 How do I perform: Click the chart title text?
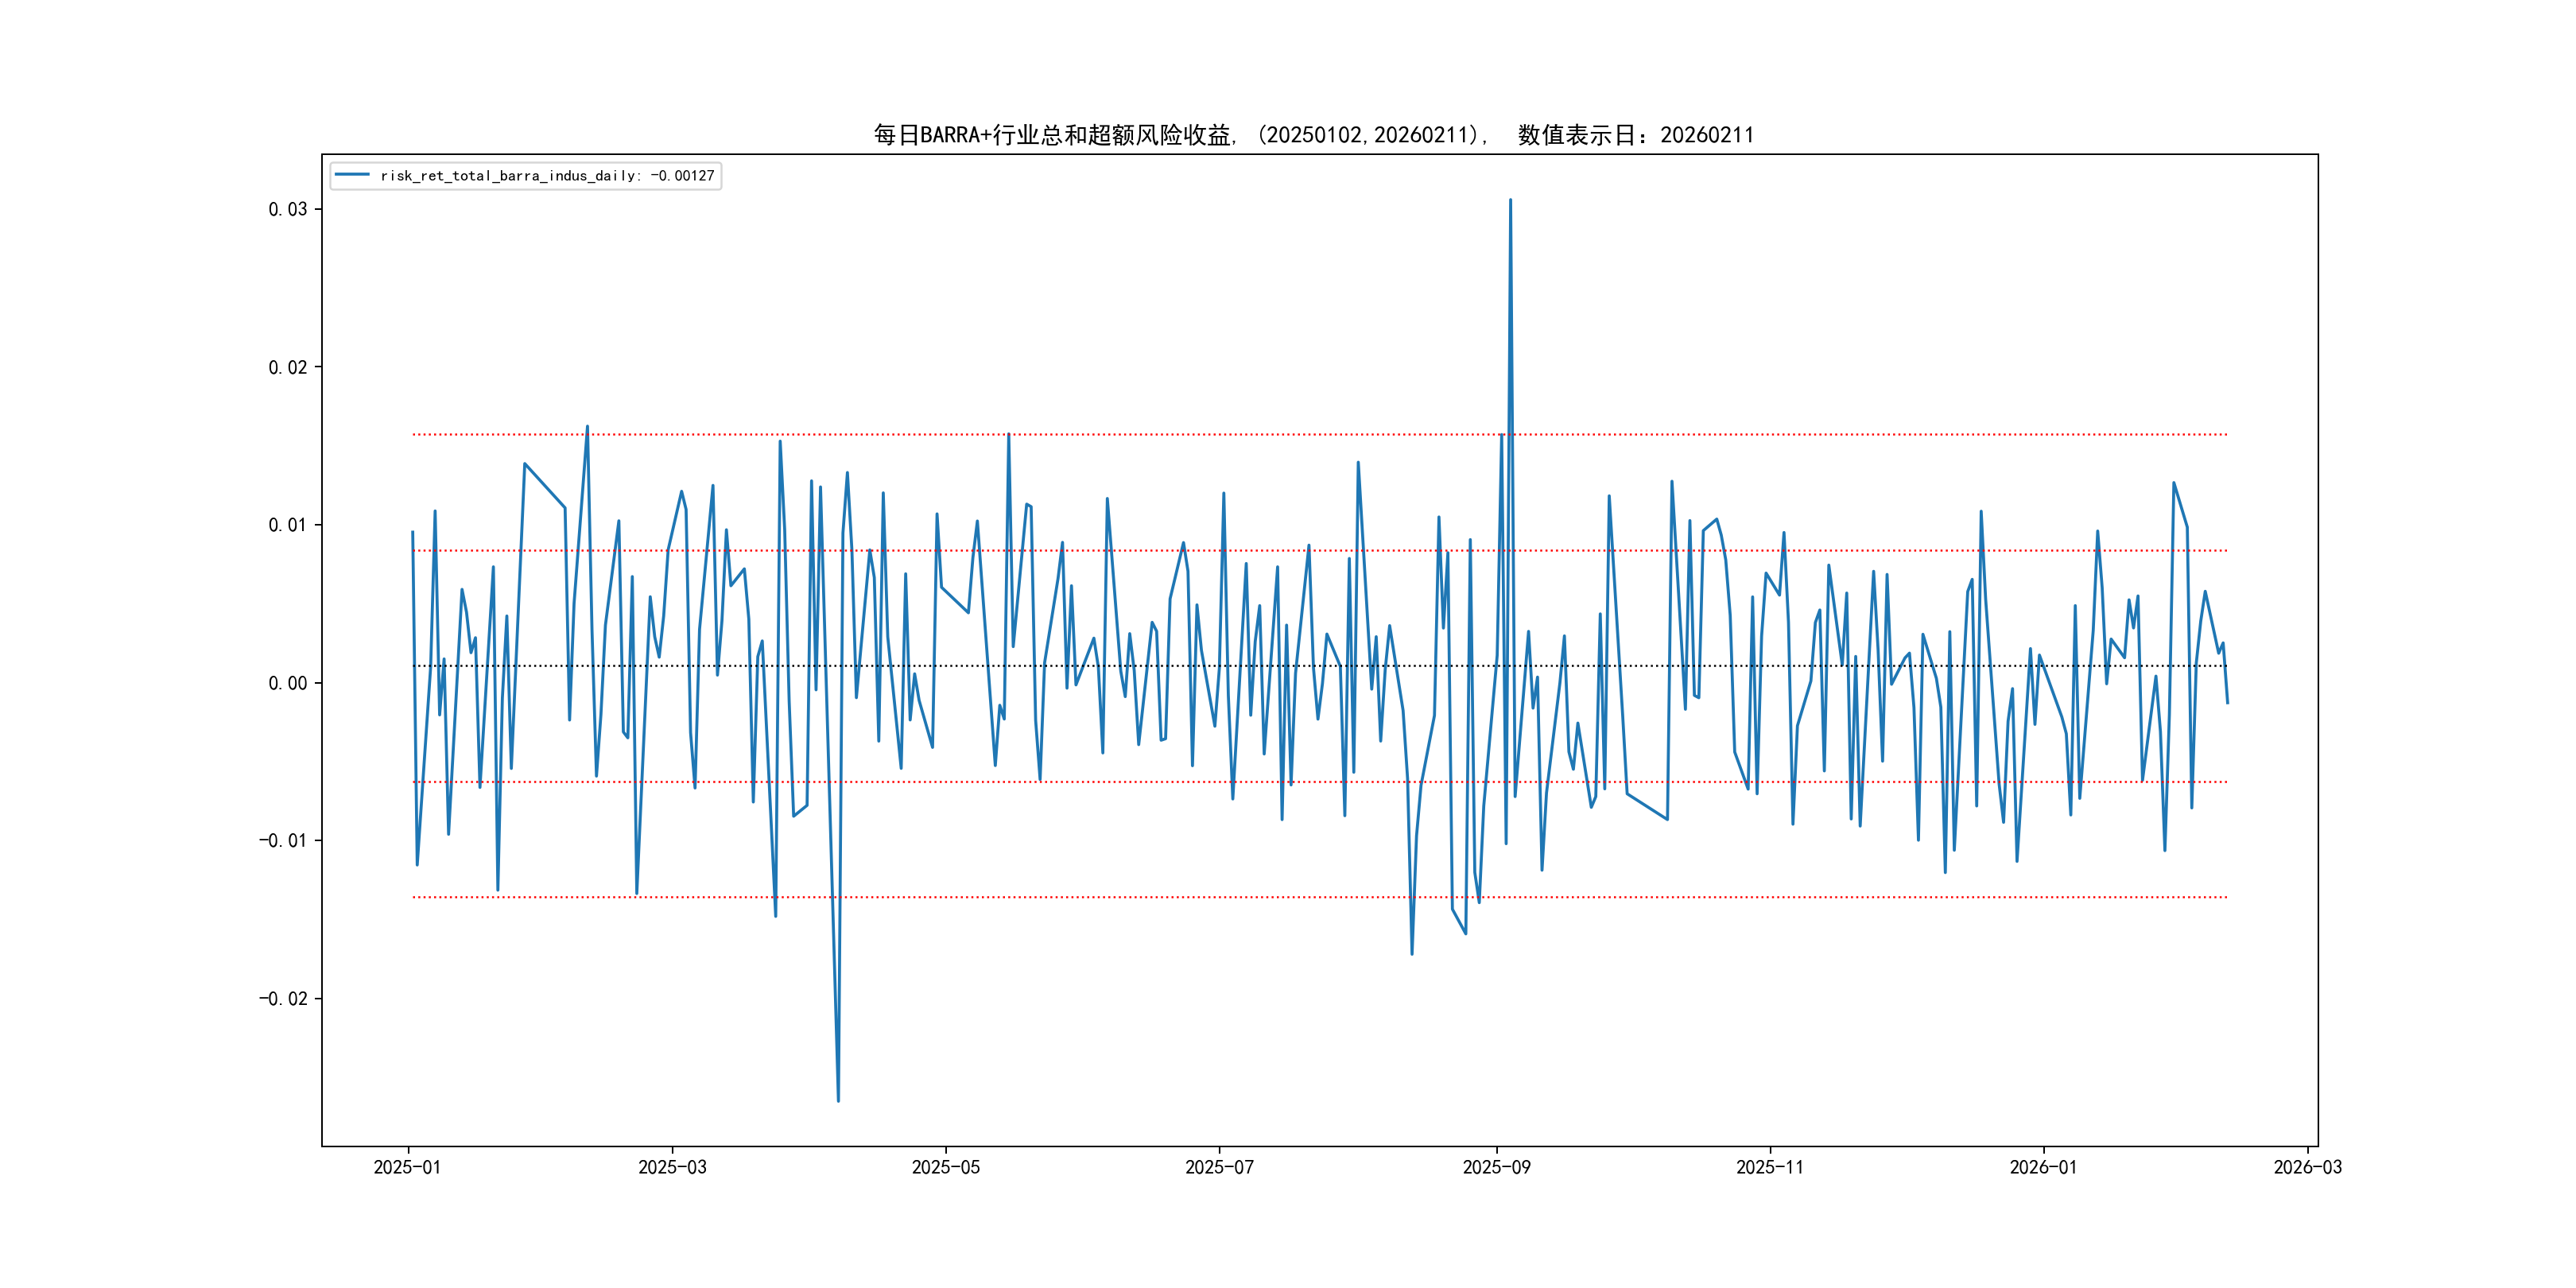[x=1313, y=135]
